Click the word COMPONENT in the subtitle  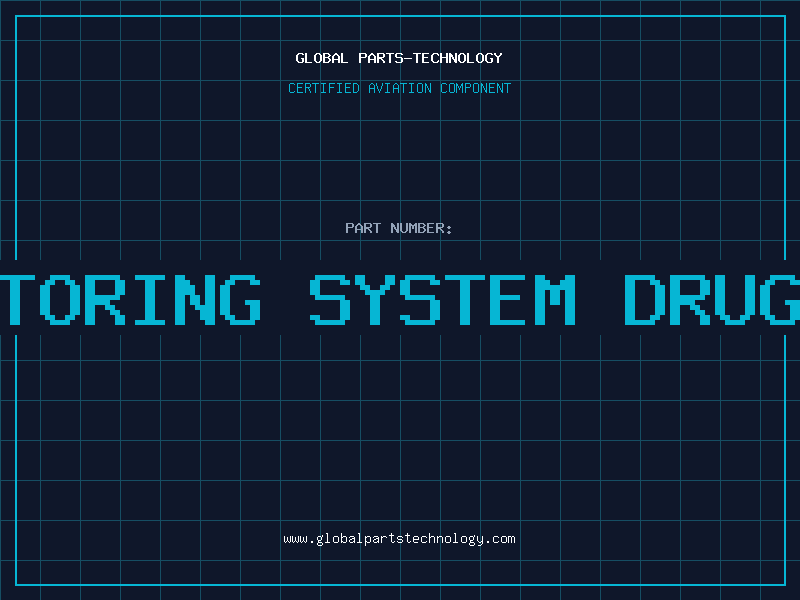pyautogui.click(x=476, y=88)
